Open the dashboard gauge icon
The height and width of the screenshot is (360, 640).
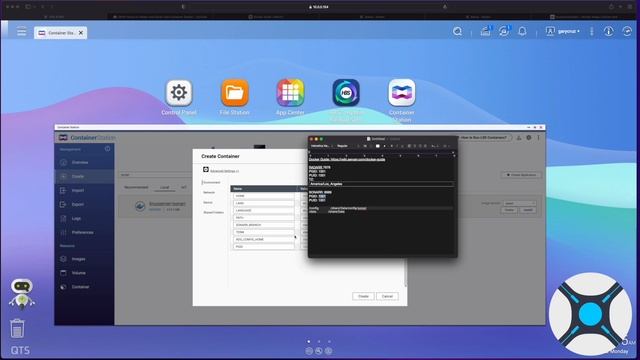pos(627,31)
